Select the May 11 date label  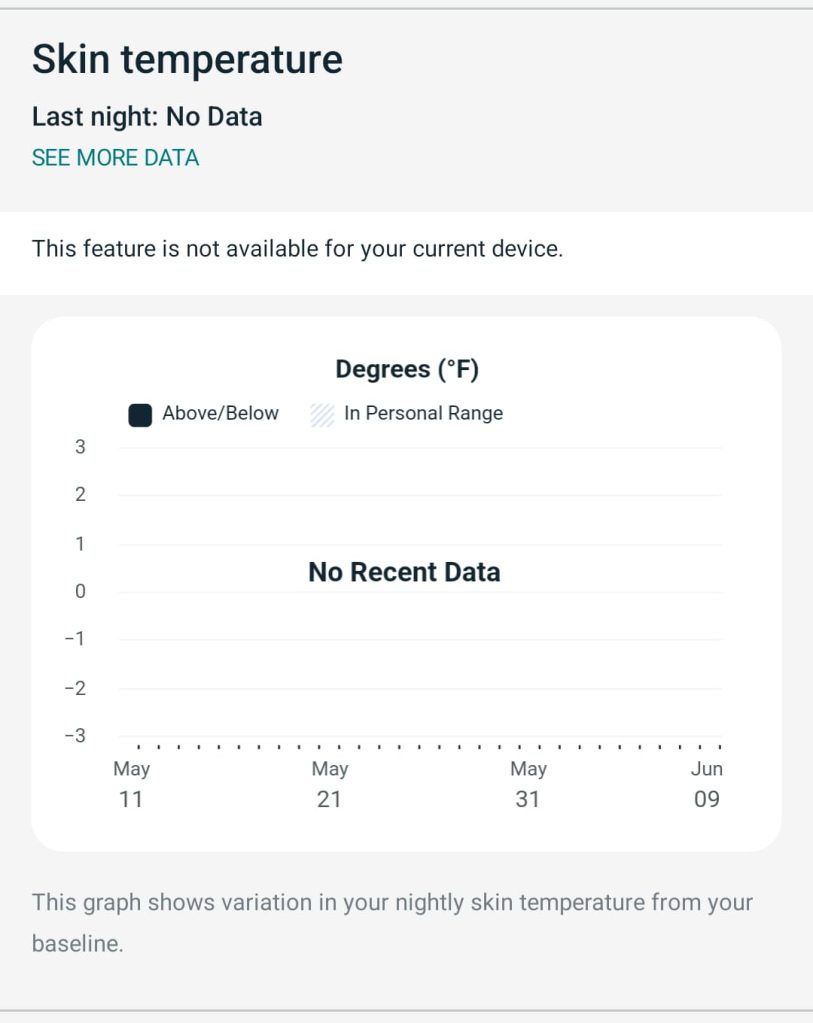[x=131, y=784]
